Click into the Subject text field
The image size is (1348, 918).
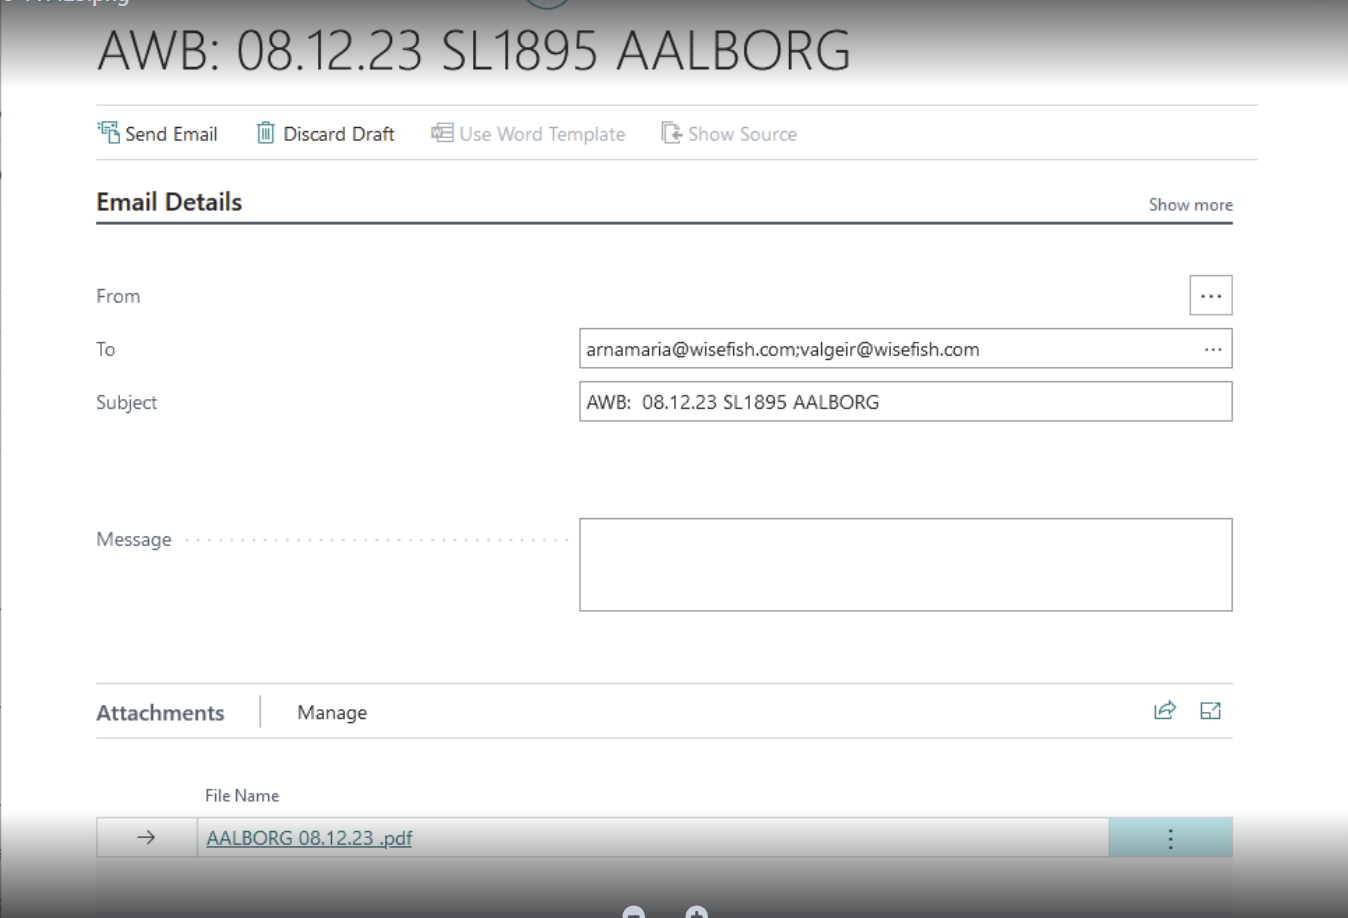click(x=905, y=402)
